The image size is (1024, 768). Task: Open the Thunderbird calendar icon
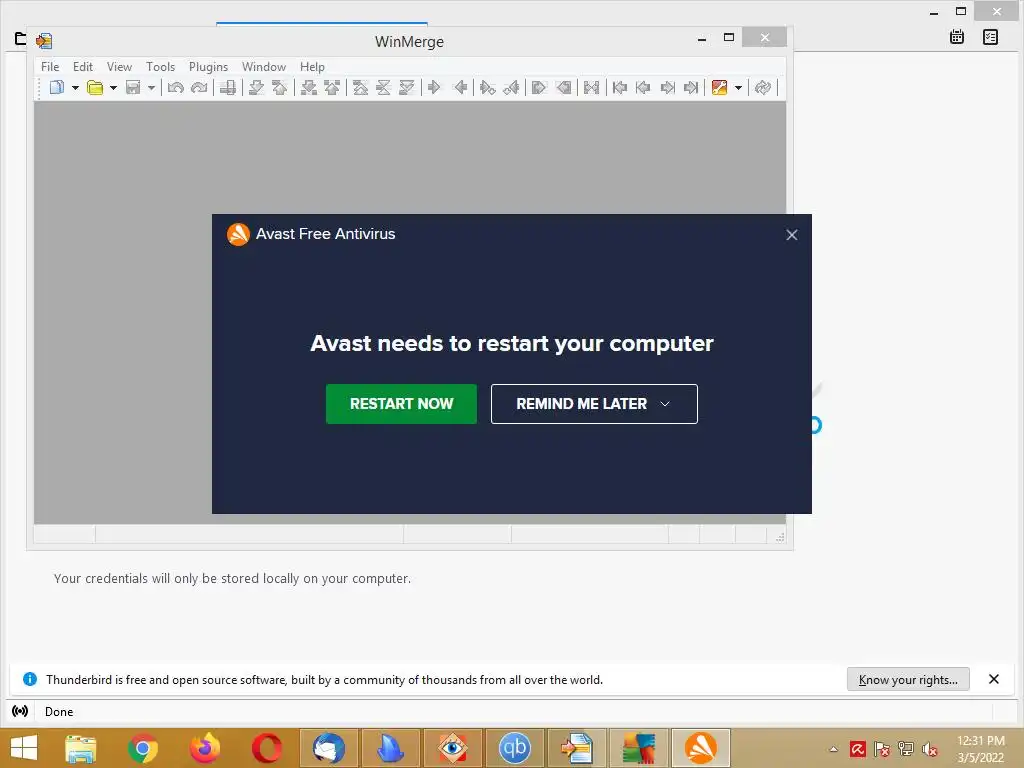click(957, 37)
